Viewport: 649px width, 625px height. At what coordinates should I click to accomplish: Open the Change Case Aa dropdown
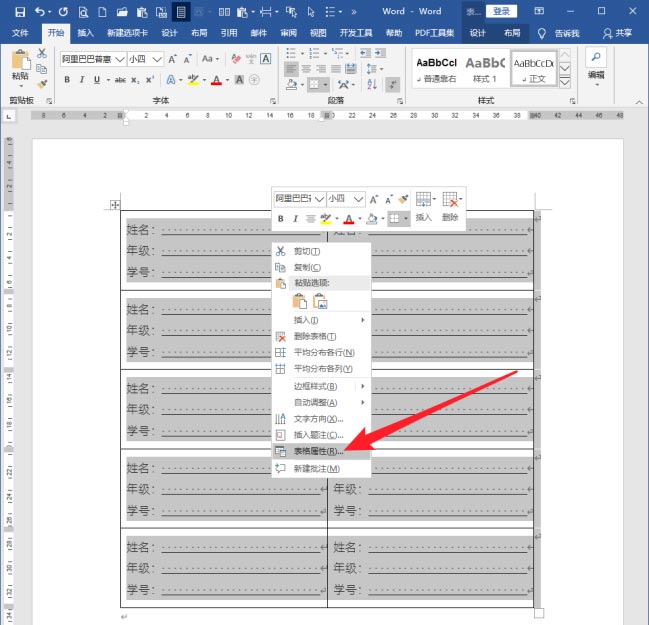coord(210,59)
